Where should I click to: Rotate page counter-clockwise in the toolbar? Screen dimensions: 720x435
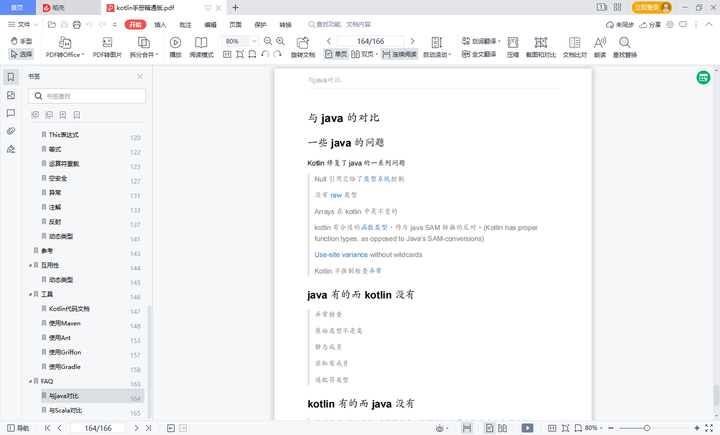point(265,54)
